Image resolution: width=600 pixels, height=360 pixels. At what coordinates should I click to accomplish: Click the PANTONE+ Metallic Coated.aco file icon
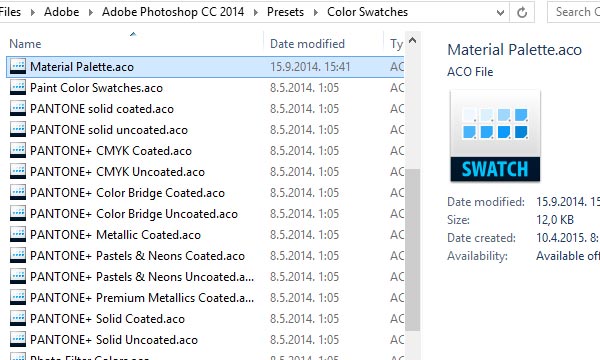(x=18, y=235)
